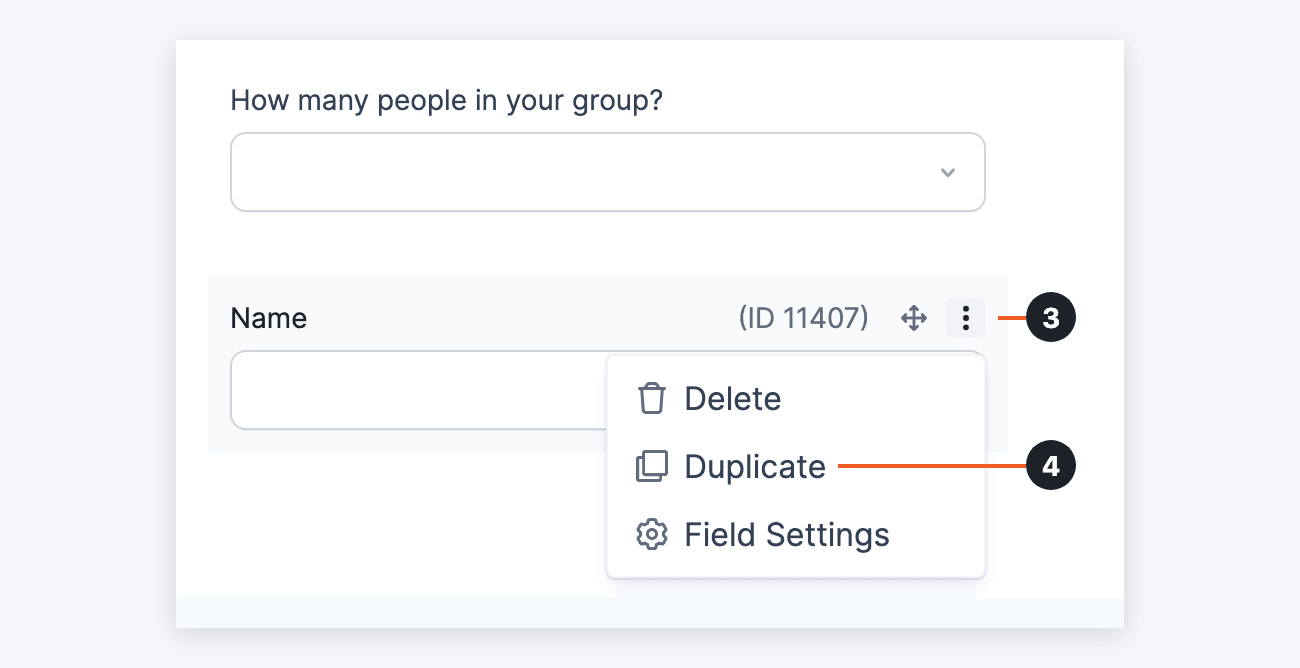
Task: Click the '(ID 11407)' text
Action: point(804,319)
